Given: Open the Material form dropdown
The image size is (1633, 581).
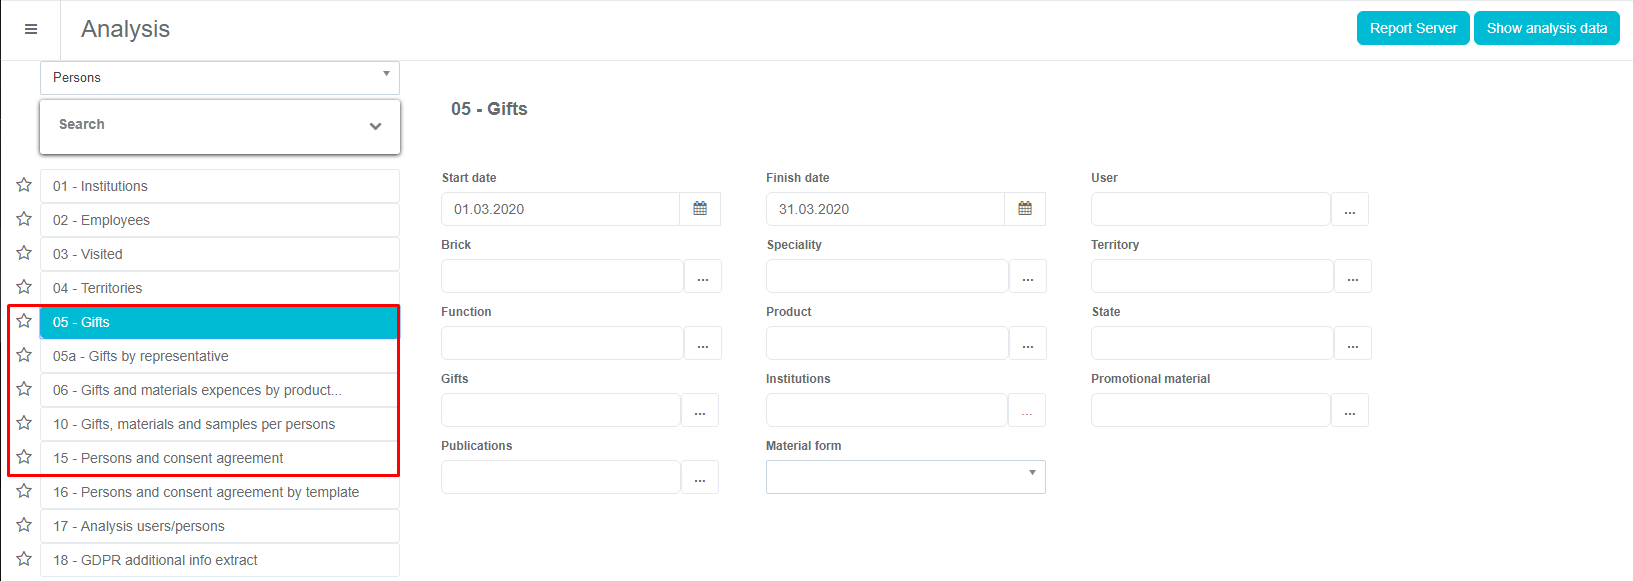Looking at the screenshot, I should coord(905,477).
